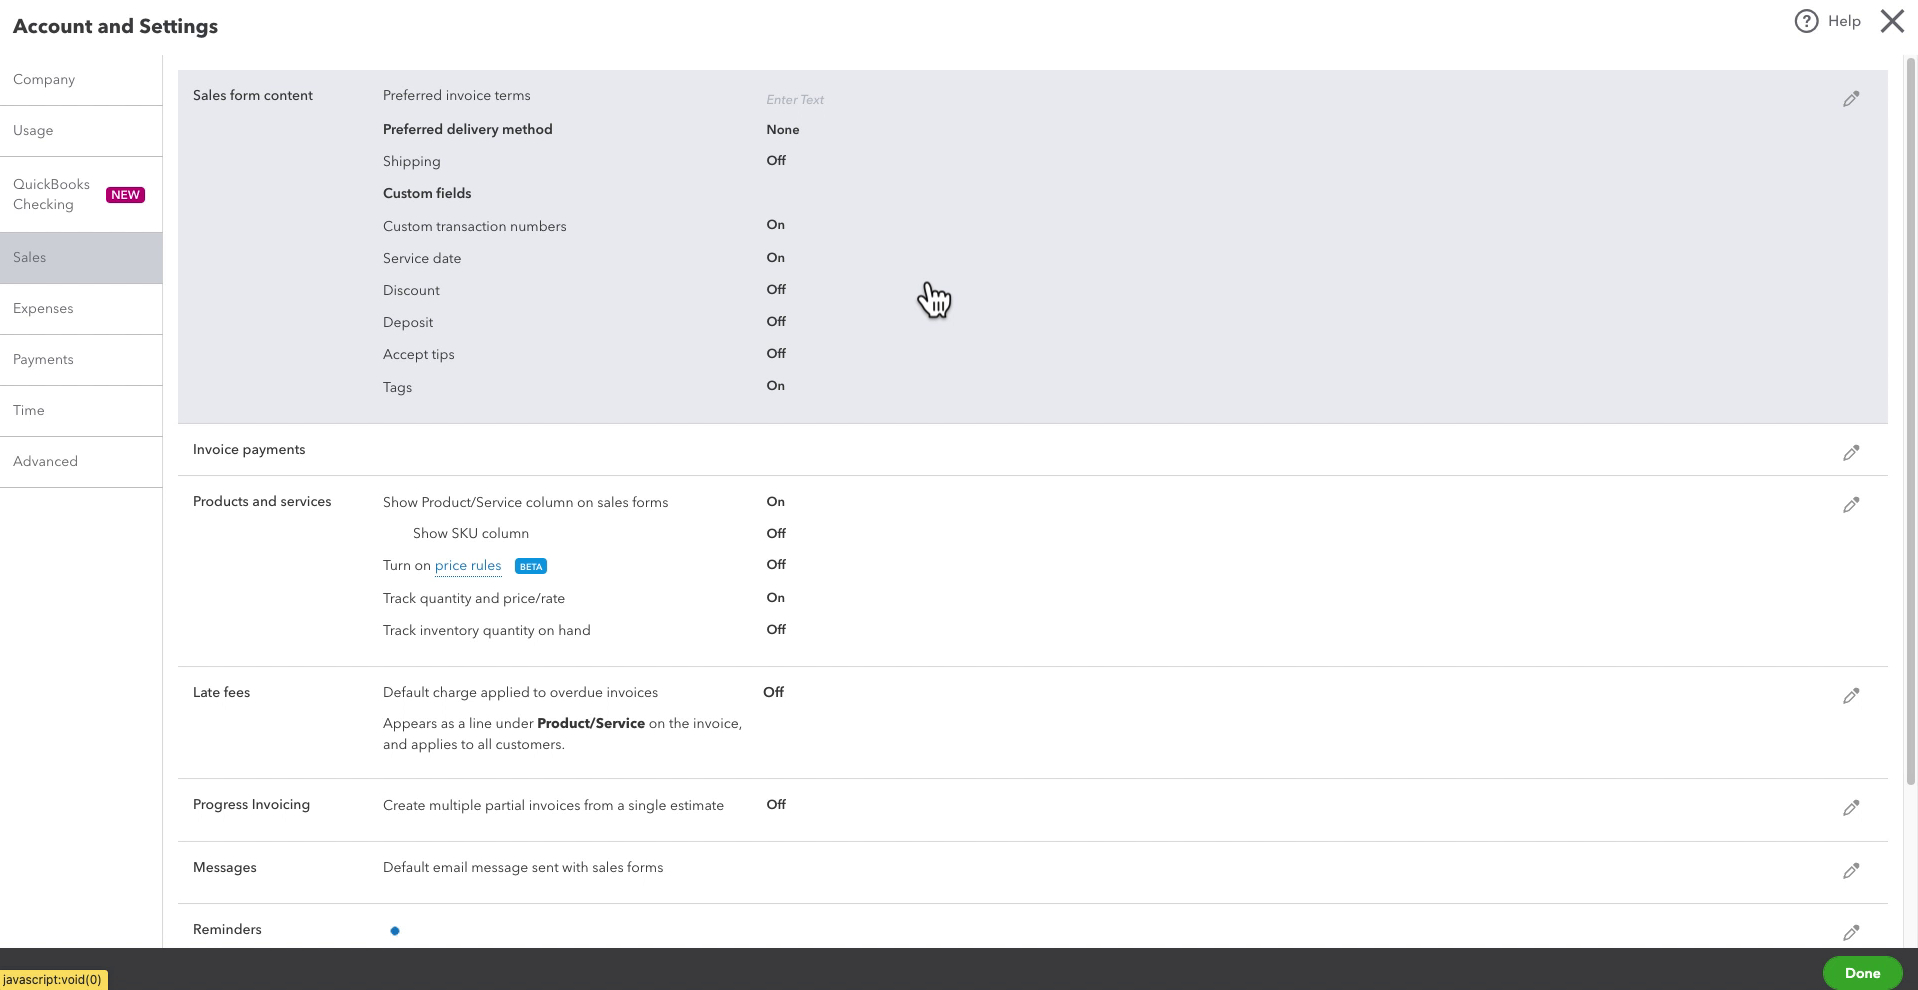Open Help question mark icon
Image resolution: width=1918 pixels, height=990 pixels.
[1806, 21]
